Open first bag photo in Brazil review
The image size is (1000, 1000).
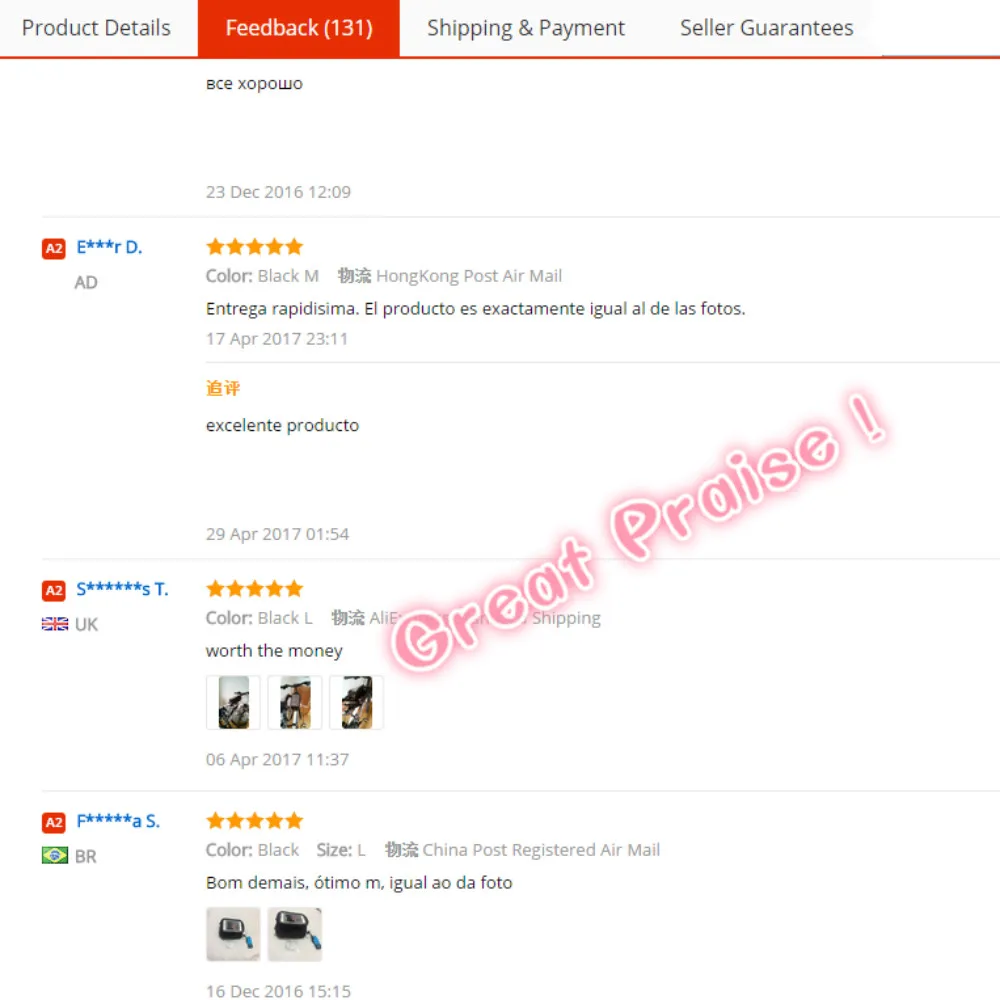point(233,934)
